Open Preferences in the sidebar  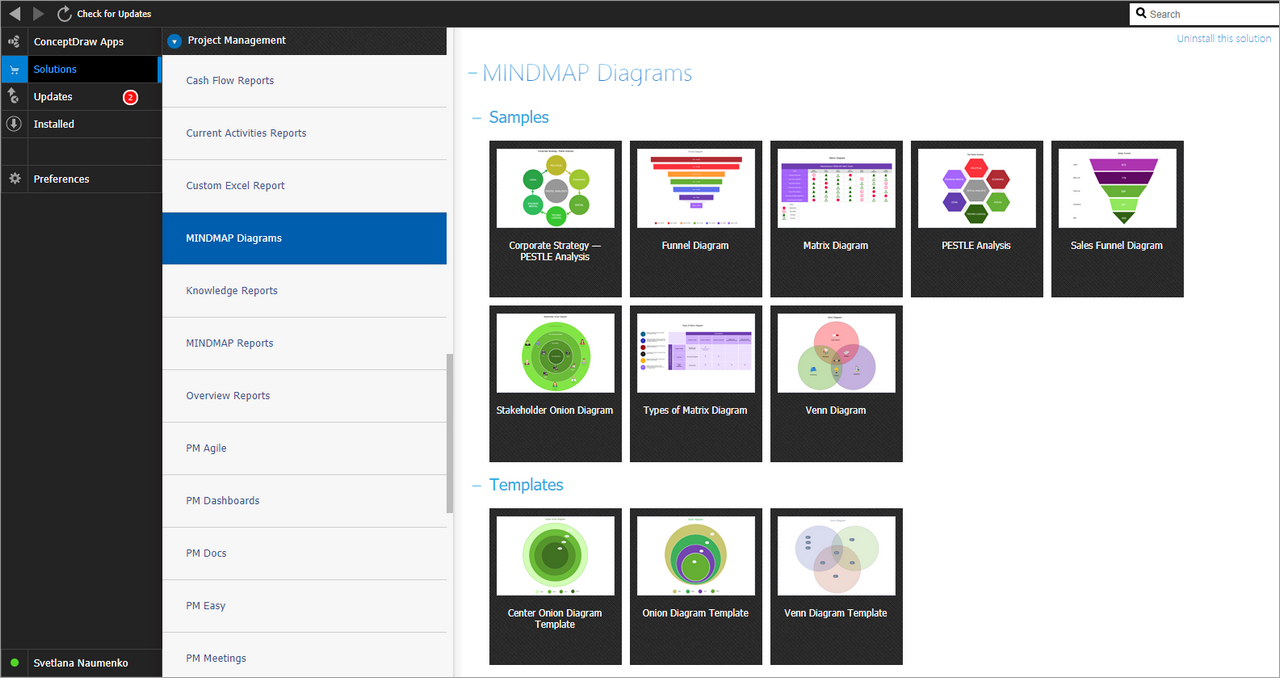click(x=80, y=179)
